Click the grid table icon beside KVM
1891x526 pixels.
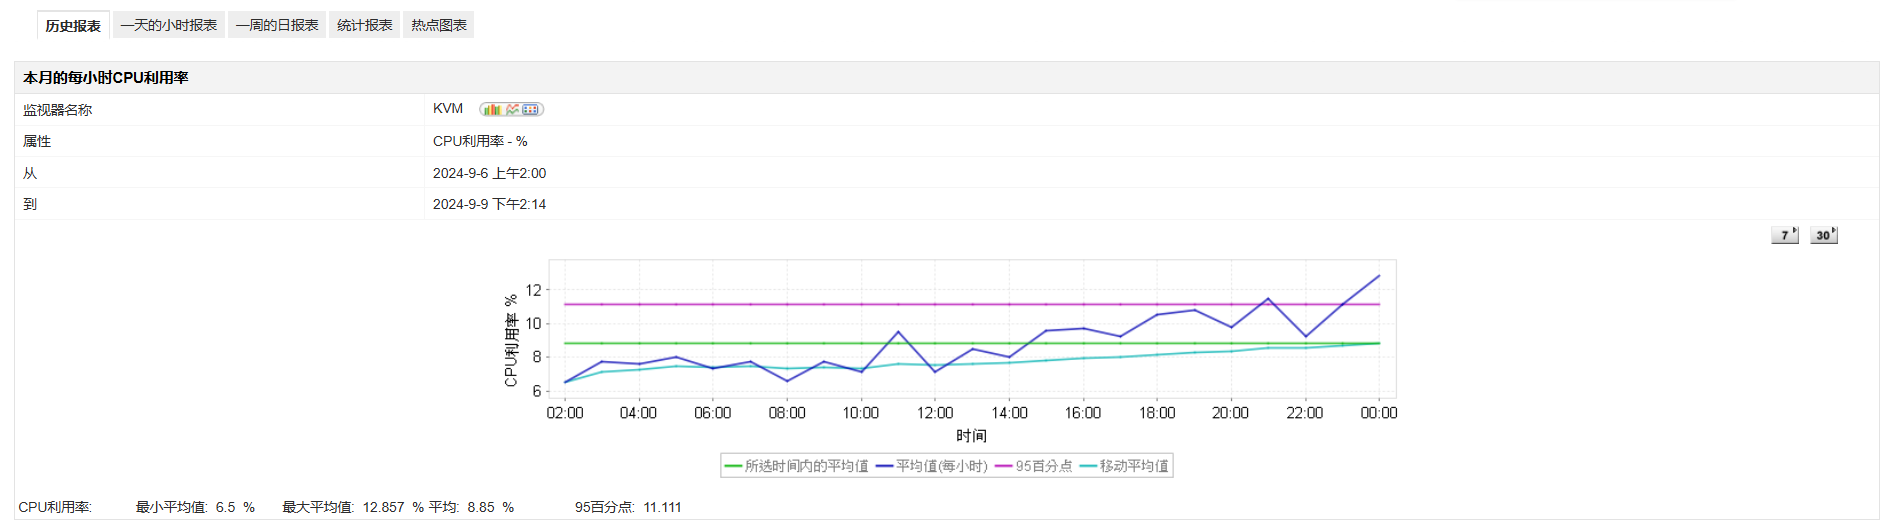530,109
